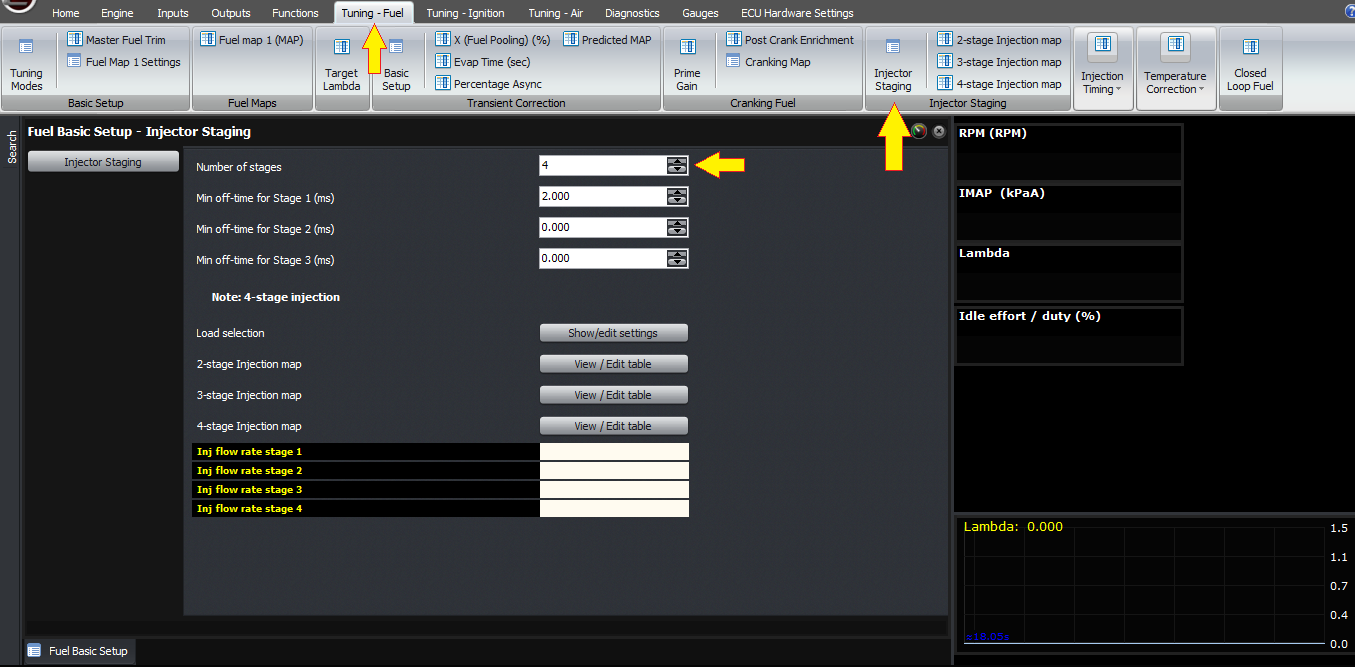Open Target Lambda table
This screenshot has height=667, width=1355.
[341, 64]
